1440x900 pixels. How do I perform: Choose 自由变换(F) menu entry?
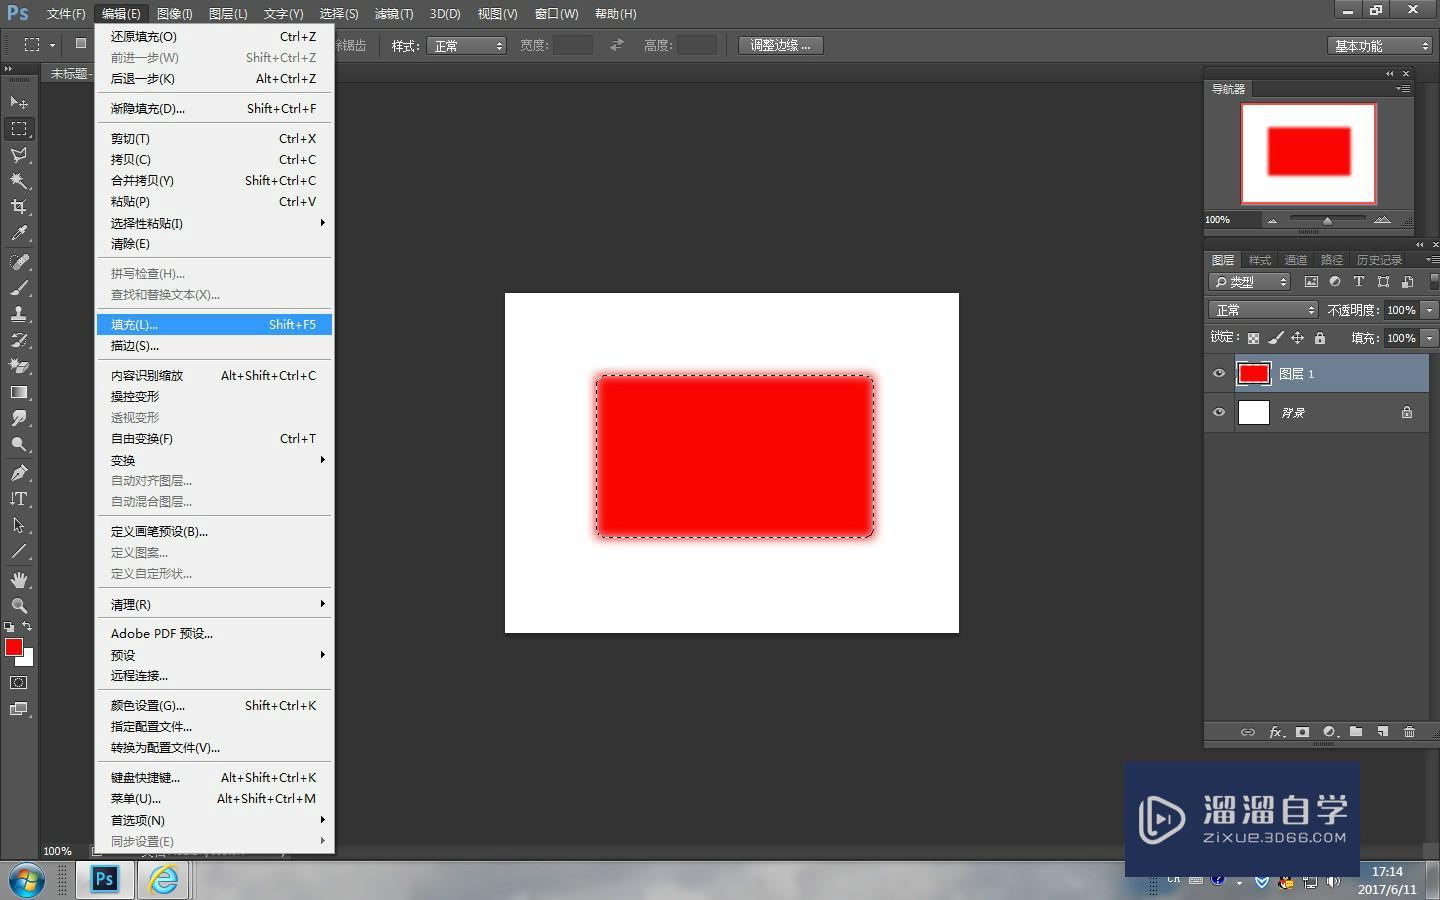click(214, 438)
